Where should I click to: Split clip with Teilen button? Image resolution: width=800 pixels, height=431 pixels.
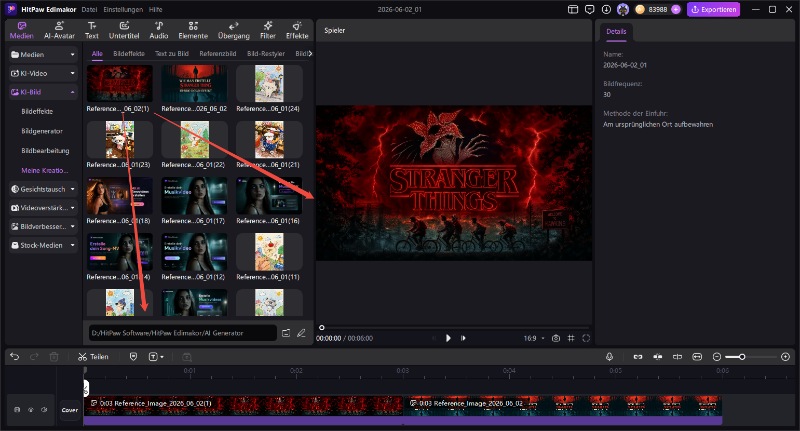pyautogui.click(x=93, y=357)
